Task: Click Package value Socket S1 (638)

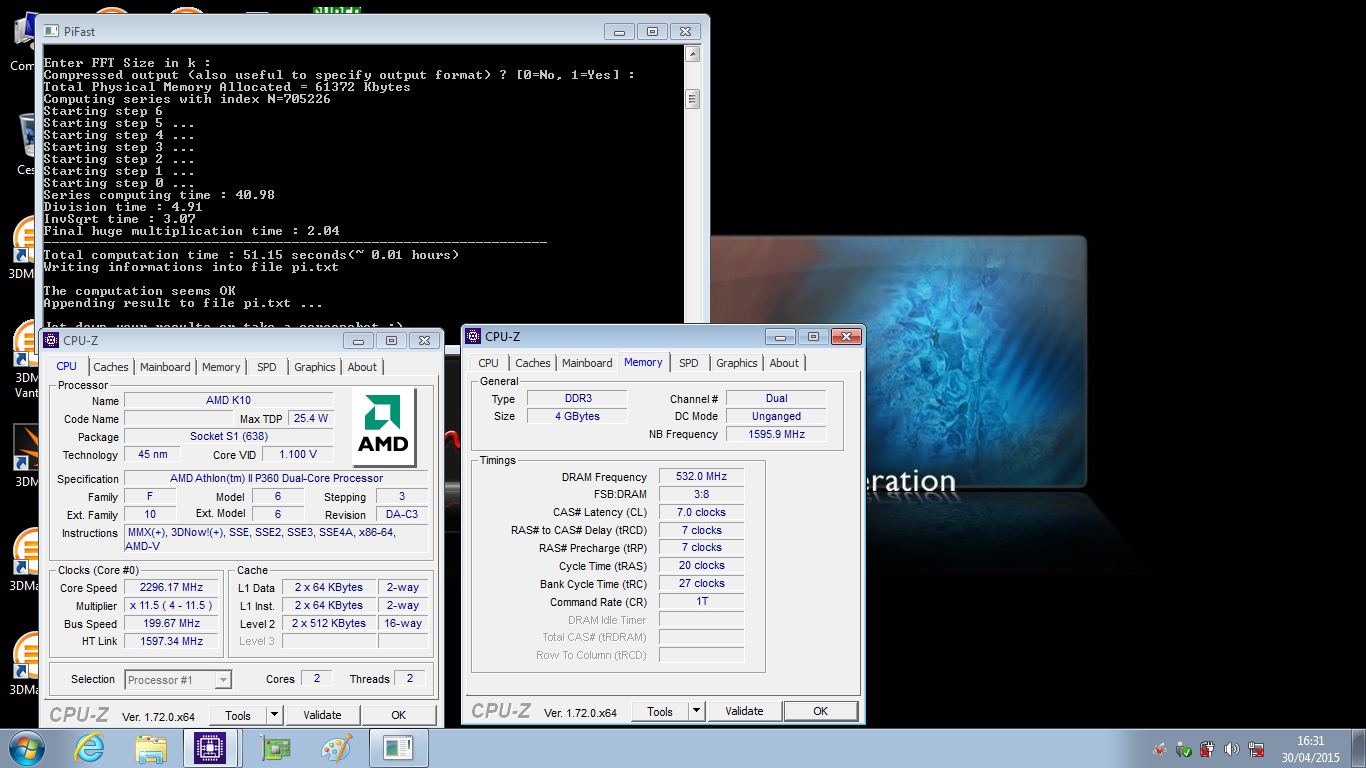Action: pyautogui.click(x=228, y=436)
